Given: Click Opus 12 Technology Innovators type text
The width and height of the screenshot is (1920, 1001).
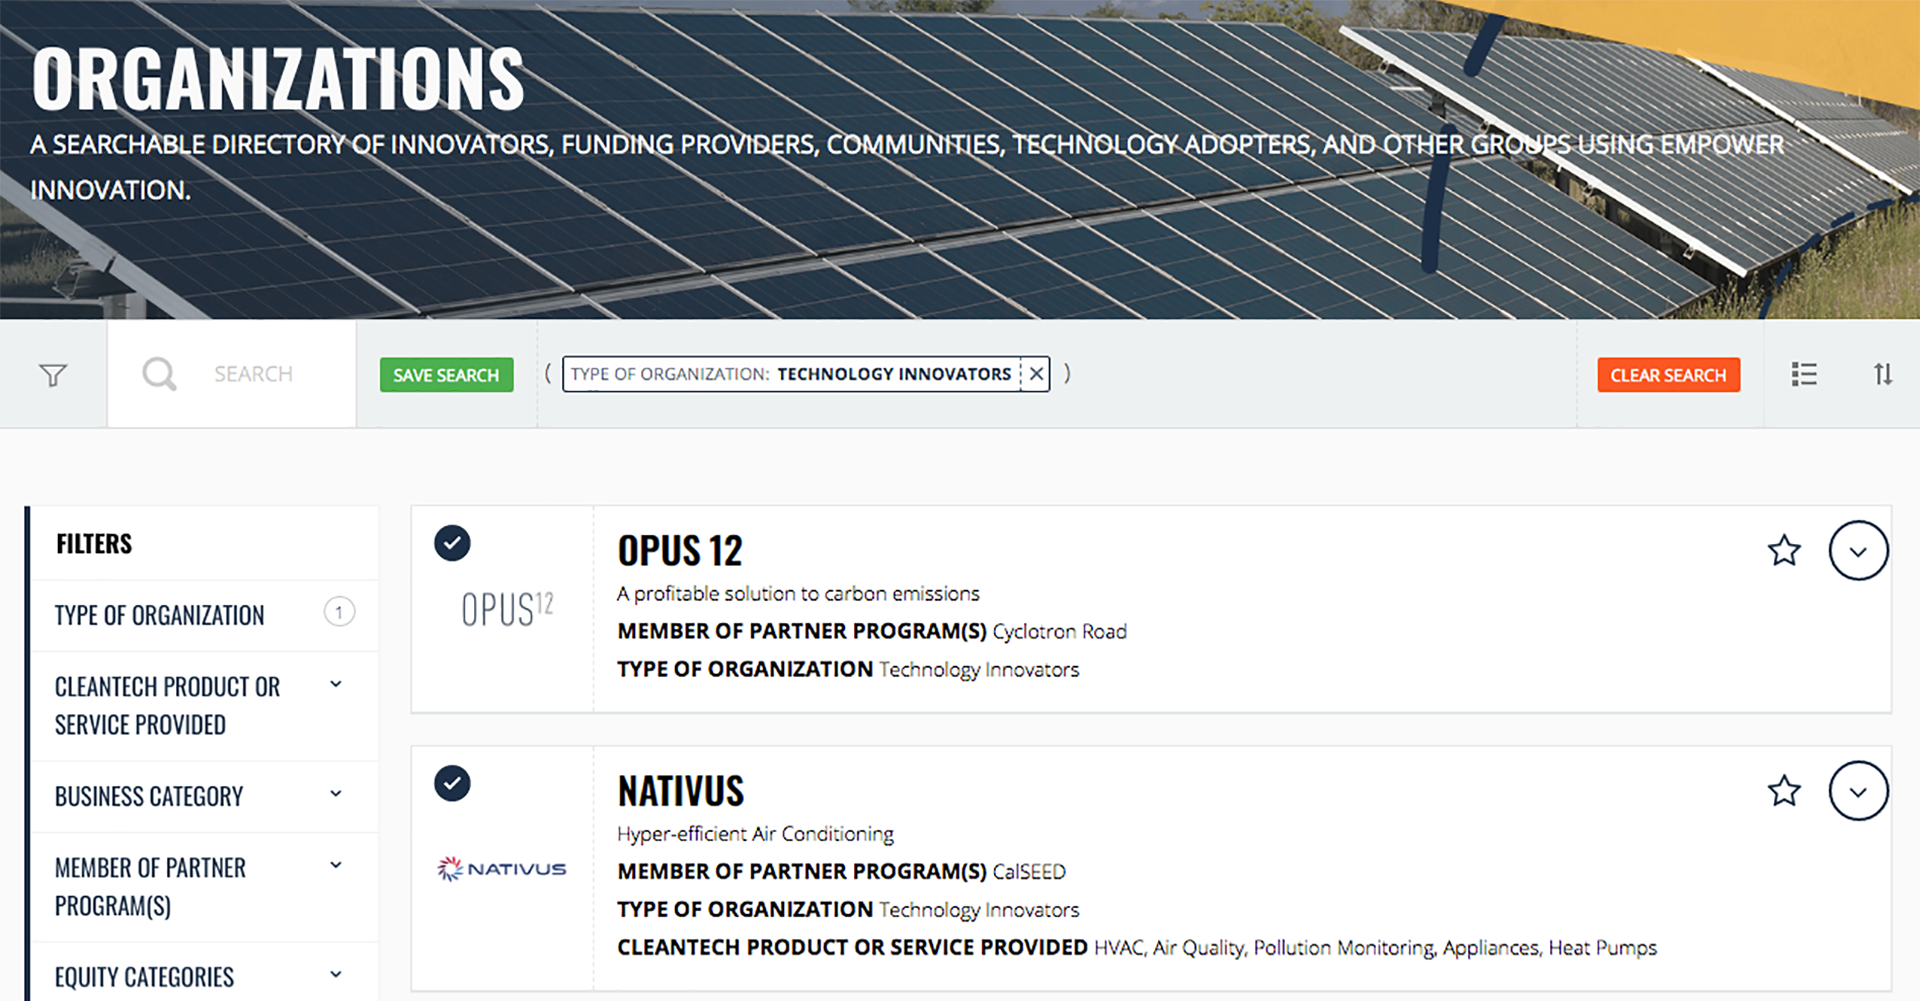Looking at the screenshot, I should (x=979, y=670).
